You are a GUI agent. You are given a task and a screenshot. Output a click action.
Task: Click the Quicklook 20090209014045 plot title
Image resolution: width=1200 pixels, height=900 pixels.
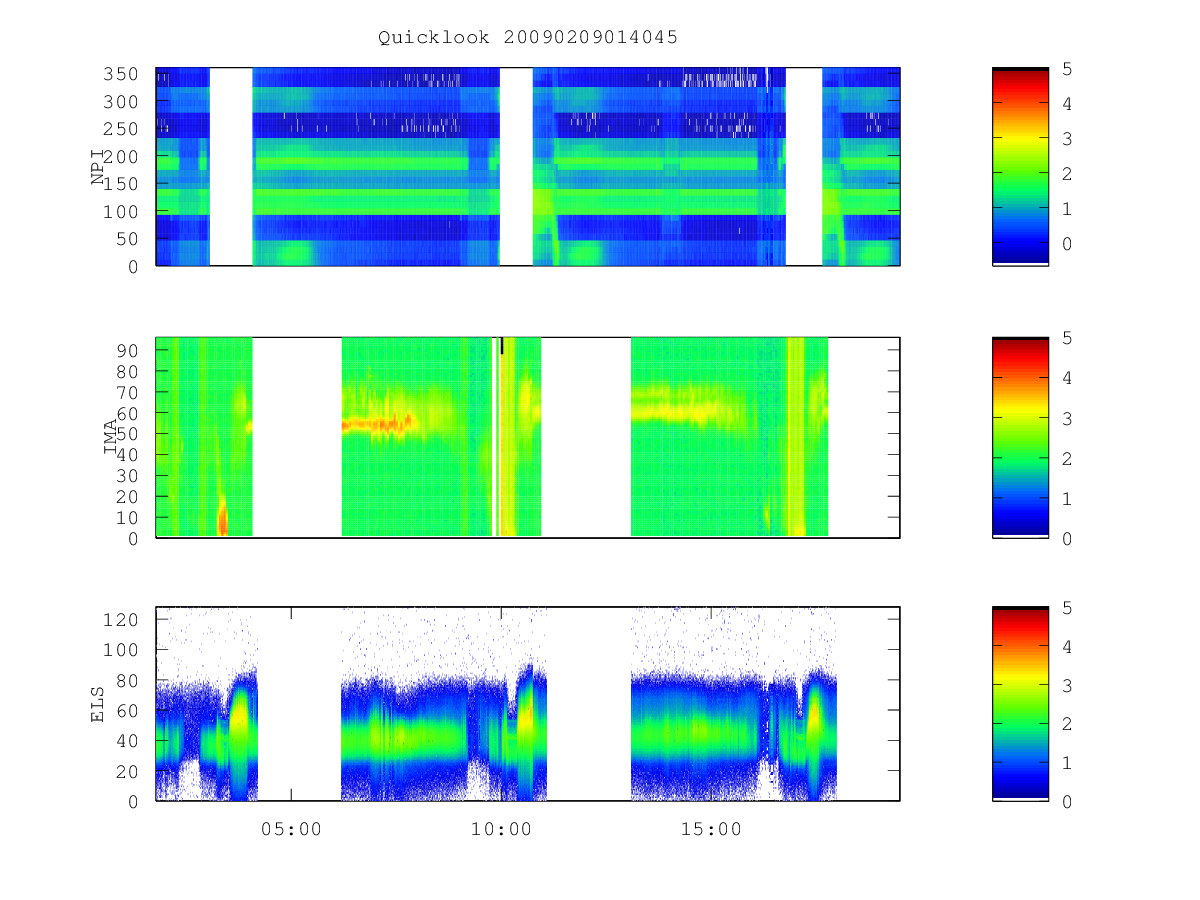coord(528,37)
